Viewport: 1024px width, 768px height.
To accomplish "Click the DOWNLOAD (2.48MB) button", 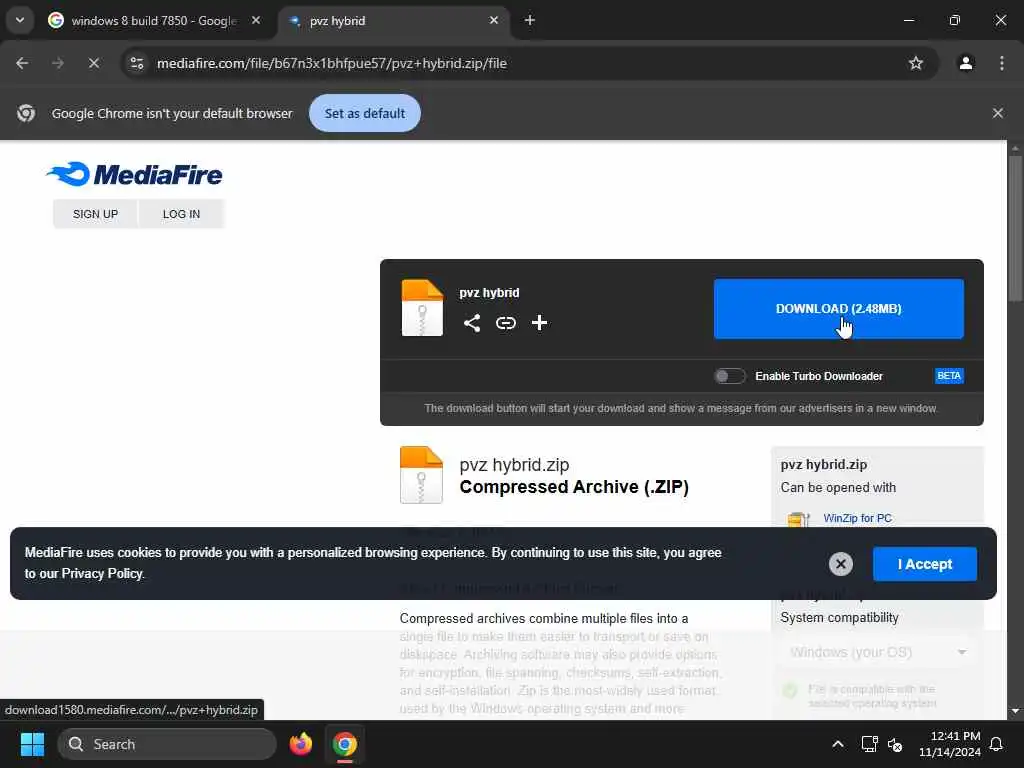I will (839, 309).
